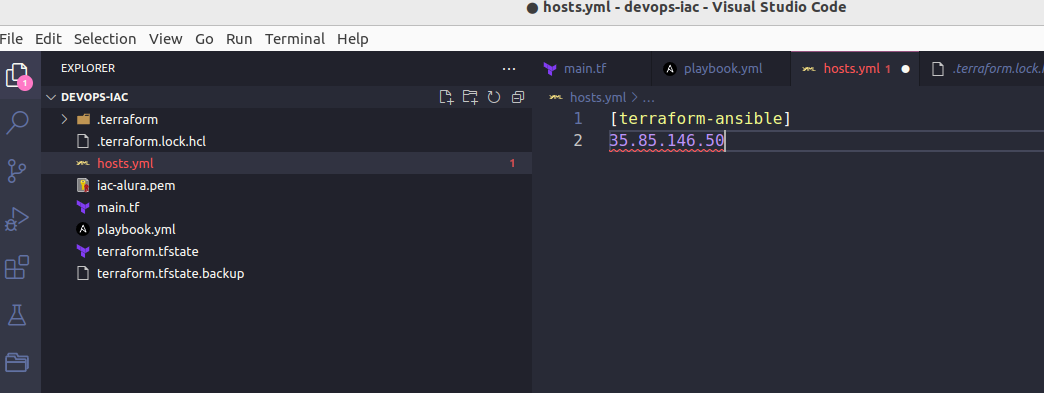Open main.tf in the file tree
The height and width of the screenshot is (393, 1044).
coord(286,208)
